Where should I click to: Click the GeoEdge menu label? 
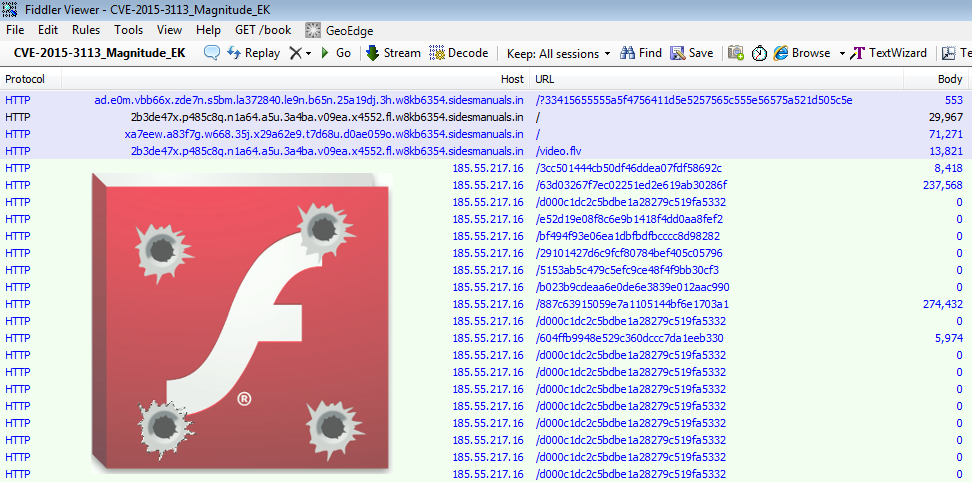click(350, 30)
